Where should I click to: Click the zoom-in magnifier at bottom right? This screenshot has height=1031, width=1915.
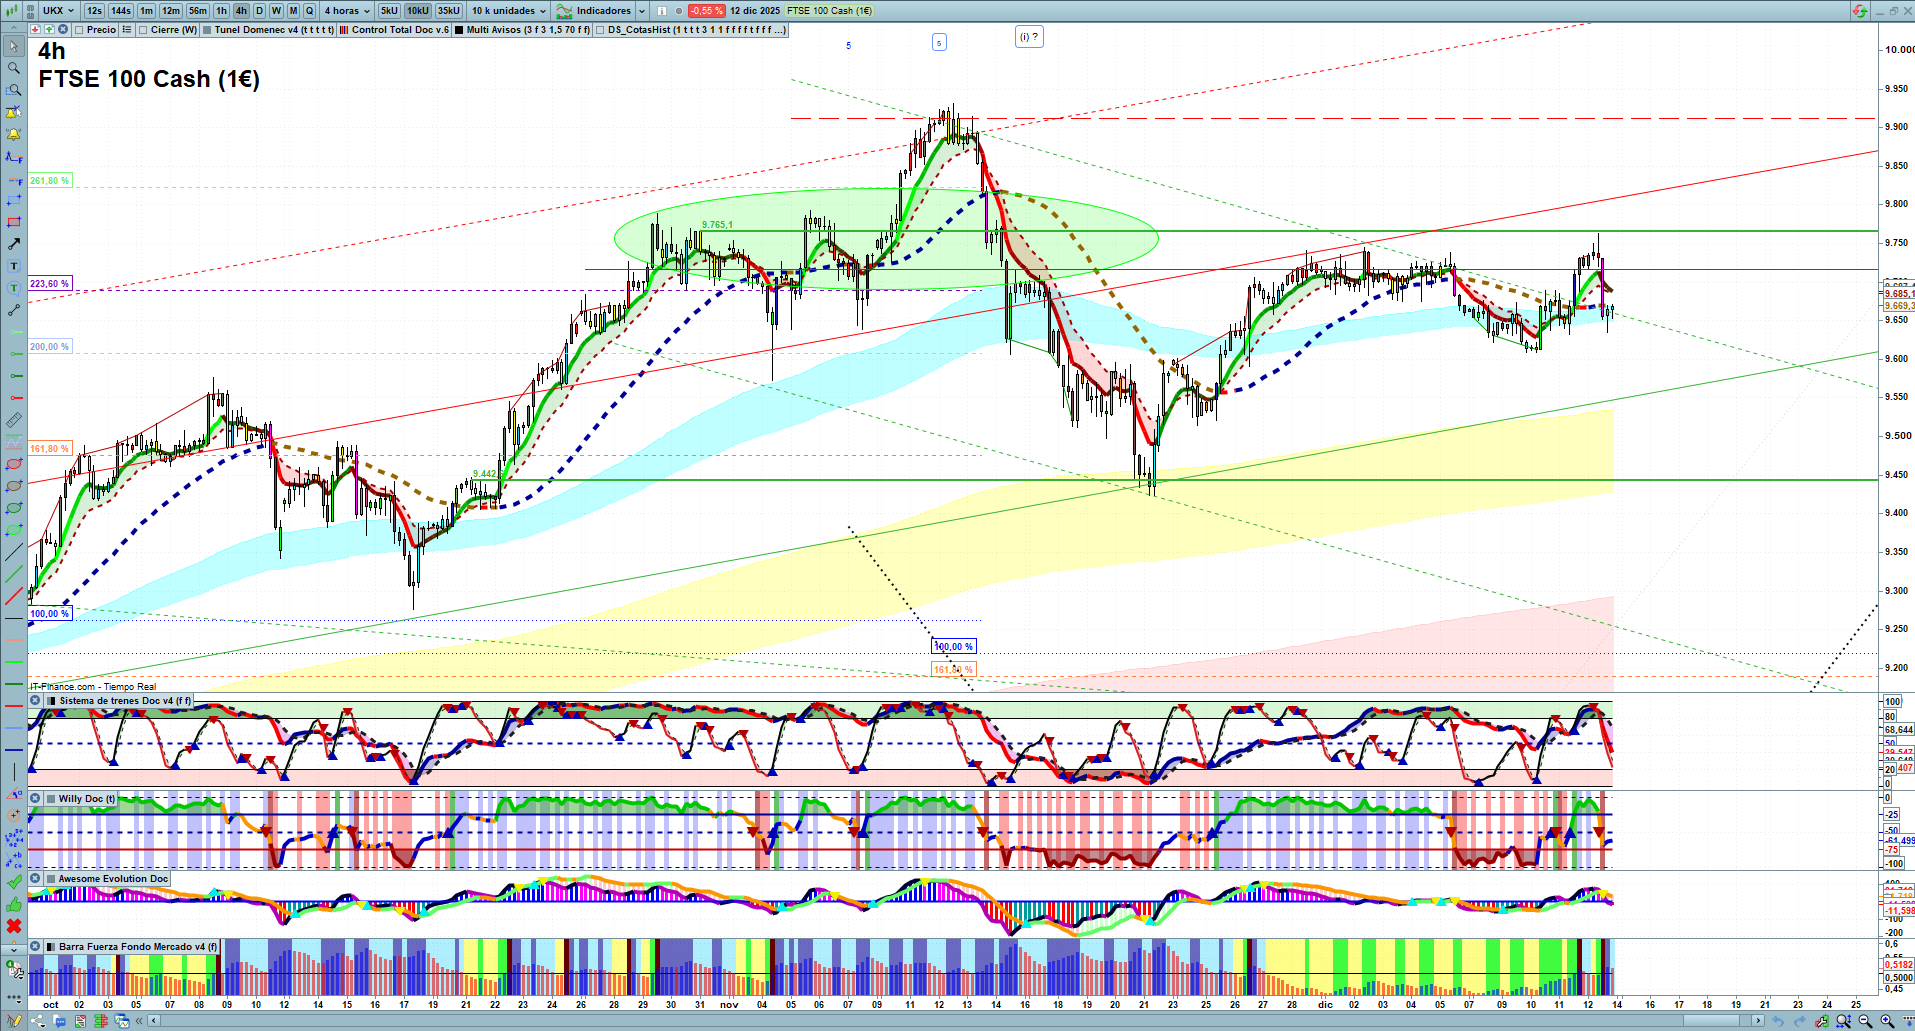pos(1887,1021)
